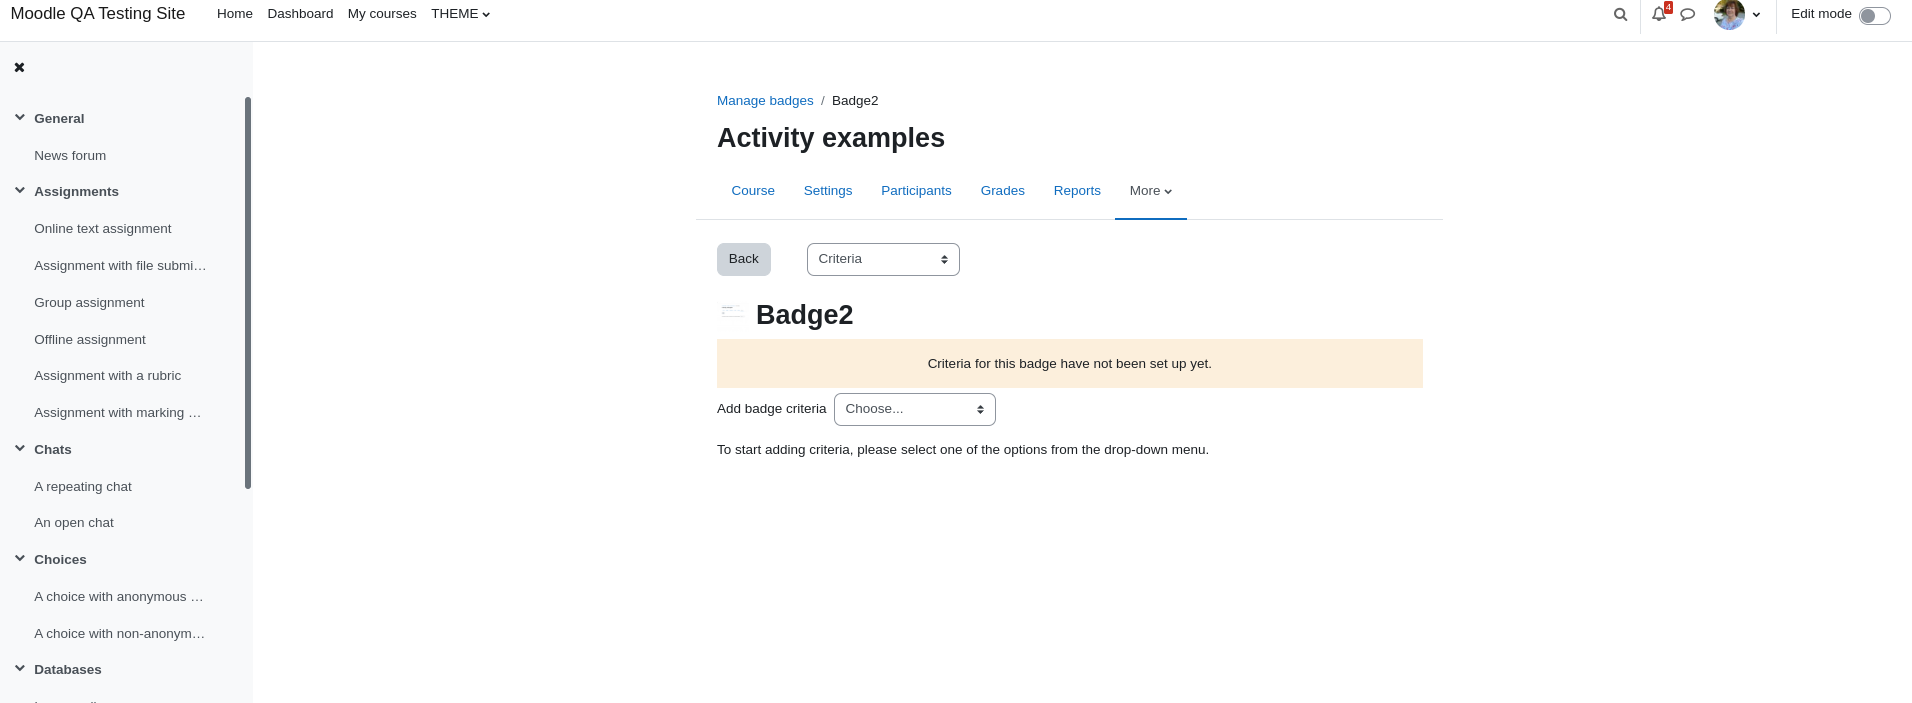
Task: Expand the More tab menu
Action: tap(1150, 191)
